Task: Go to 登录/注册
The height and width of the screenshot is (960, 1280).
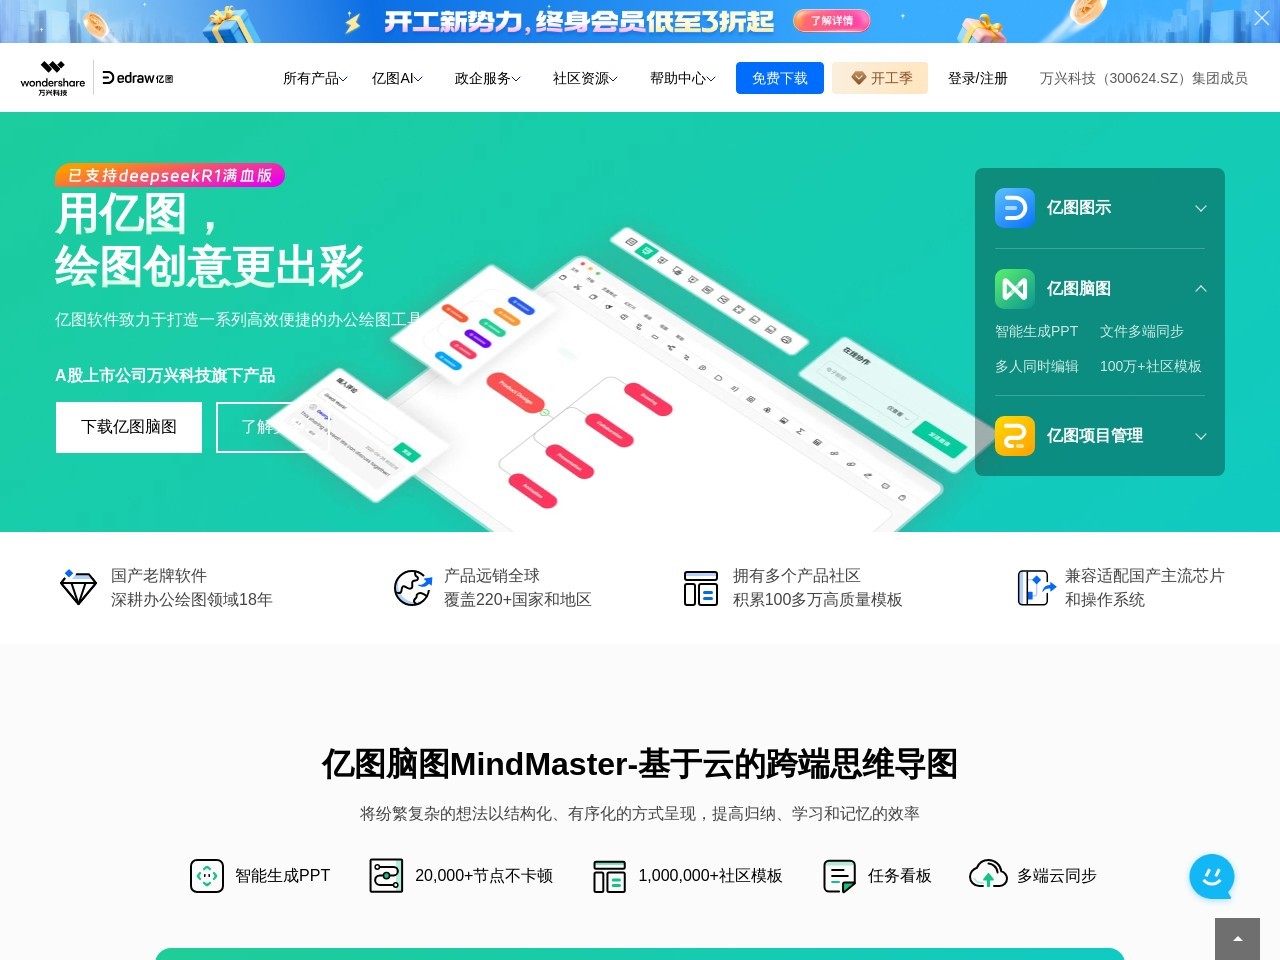Action: pos(978,78)
